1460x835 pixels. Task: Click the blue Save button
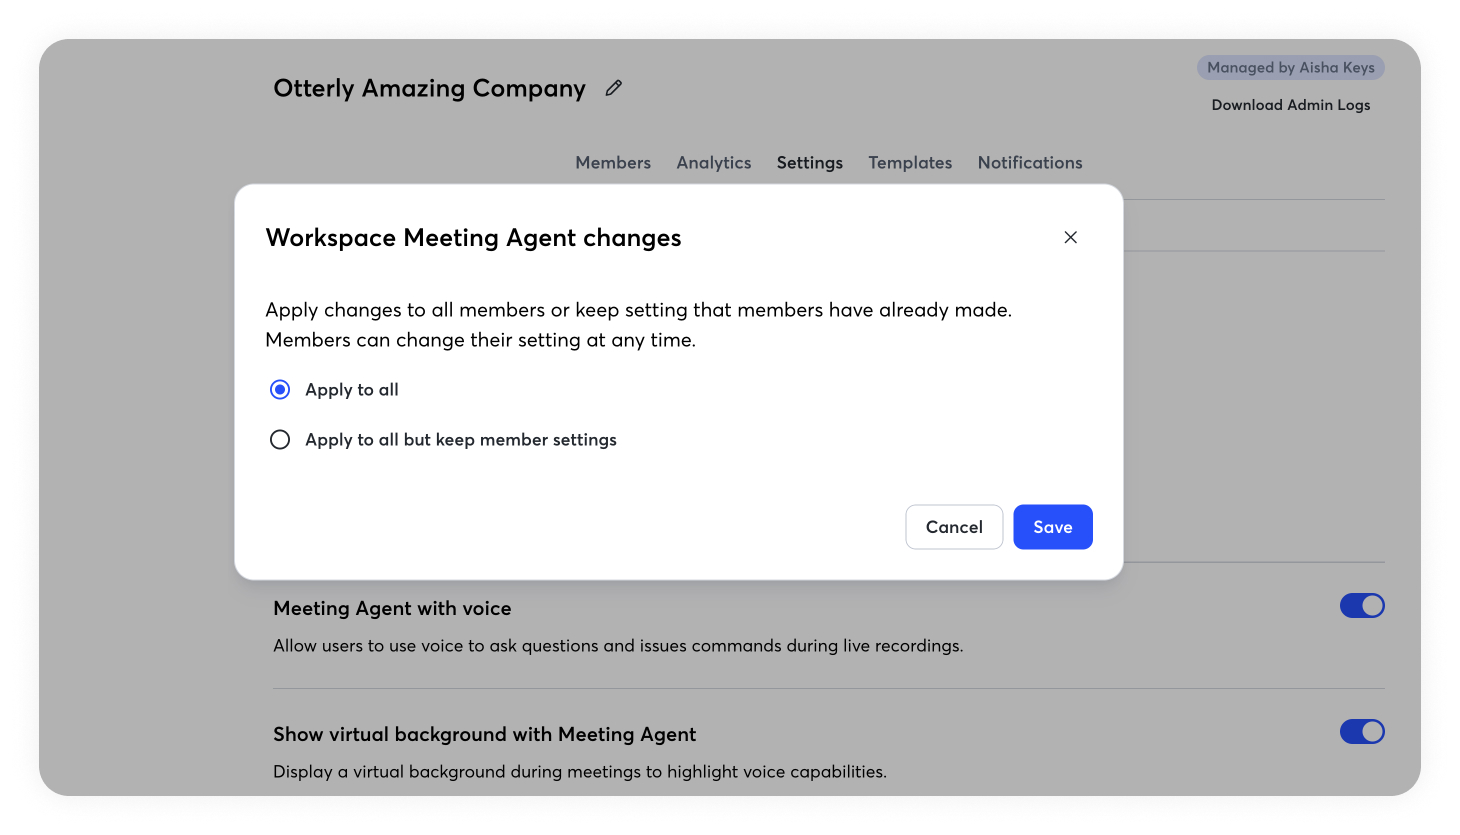click(1052, 527)
